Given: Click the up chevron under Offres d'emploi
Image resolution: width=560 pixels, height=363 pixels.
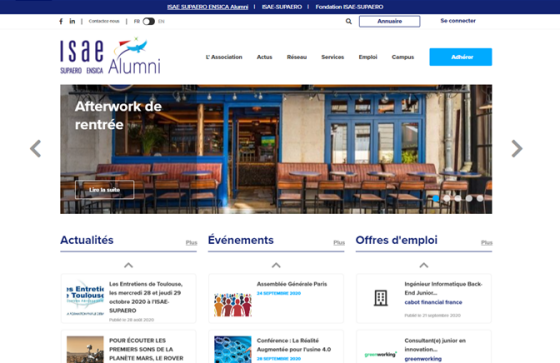Looking at the screenshot, I should coord(424,265).
